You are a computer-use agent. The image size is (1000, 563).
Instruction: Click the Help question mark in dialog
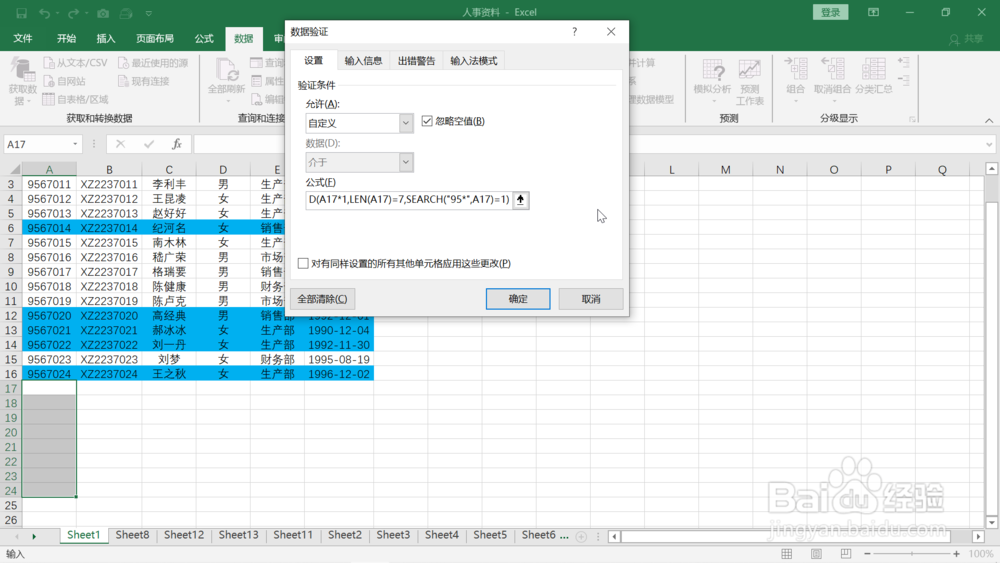(575, 31)
